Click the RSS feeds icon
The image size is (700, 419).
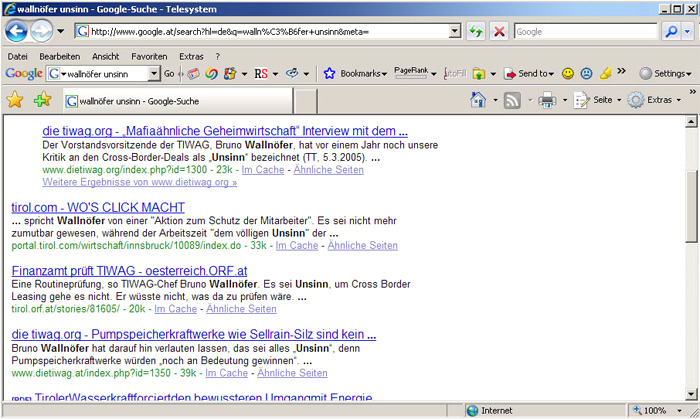[512, 100]
